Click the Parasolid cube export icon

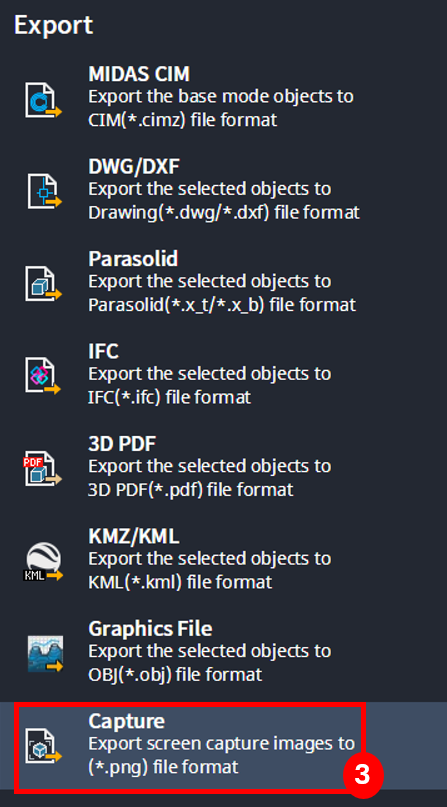(x=43, y=284)
